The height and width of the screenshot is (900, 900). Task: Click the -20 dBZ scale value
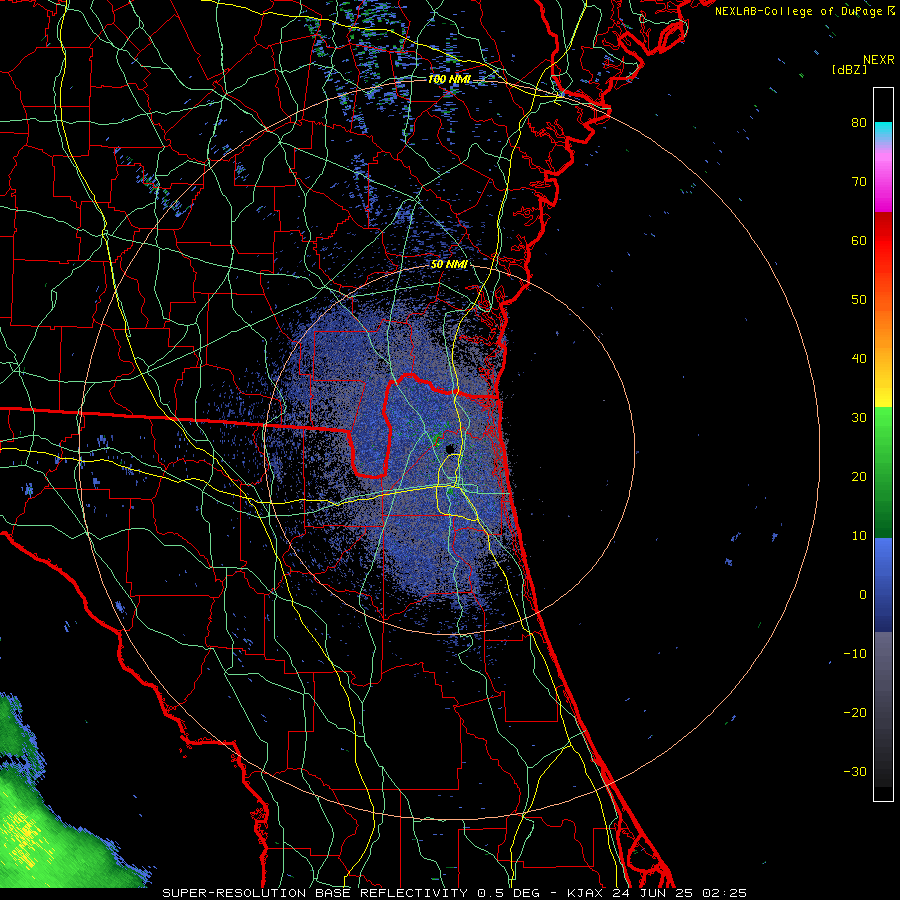pos(855,713)
